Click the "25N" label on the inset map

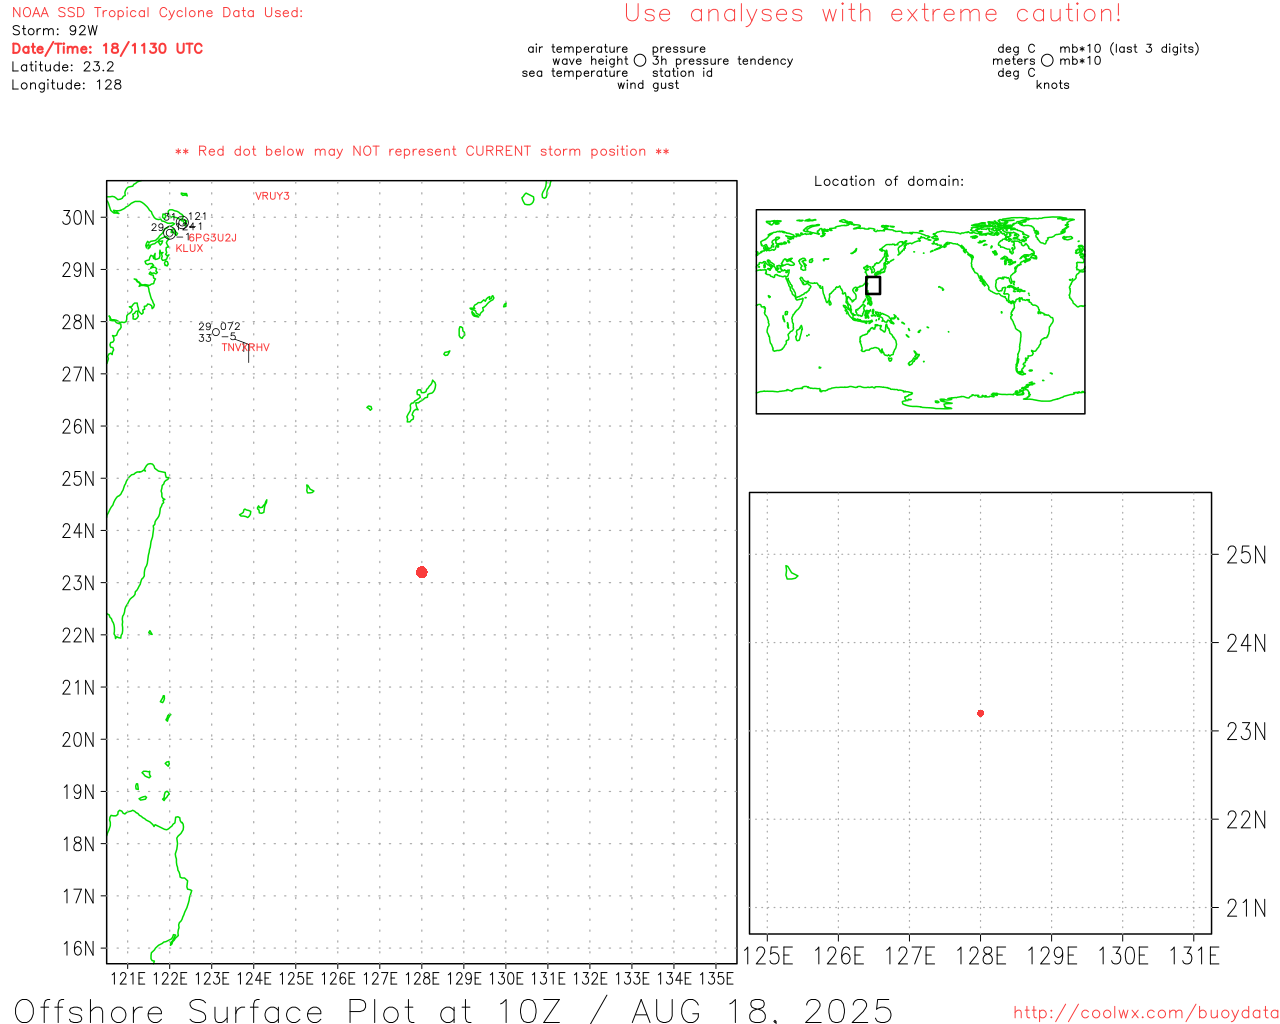click(x=1246, y=555)
